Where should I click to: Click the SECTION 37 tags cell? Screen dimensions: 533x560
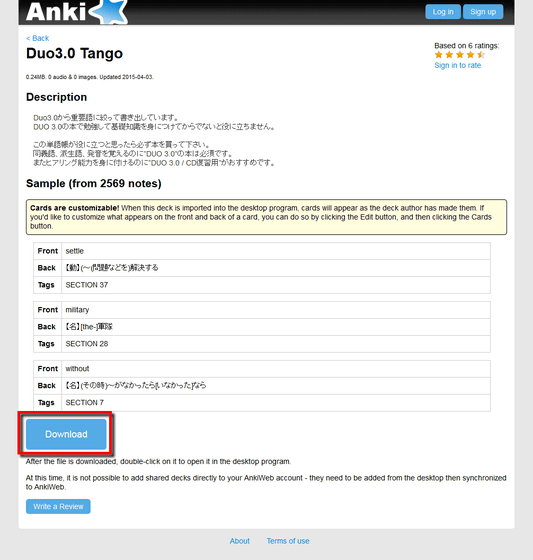pyautogui.click(x=276, y=285)
